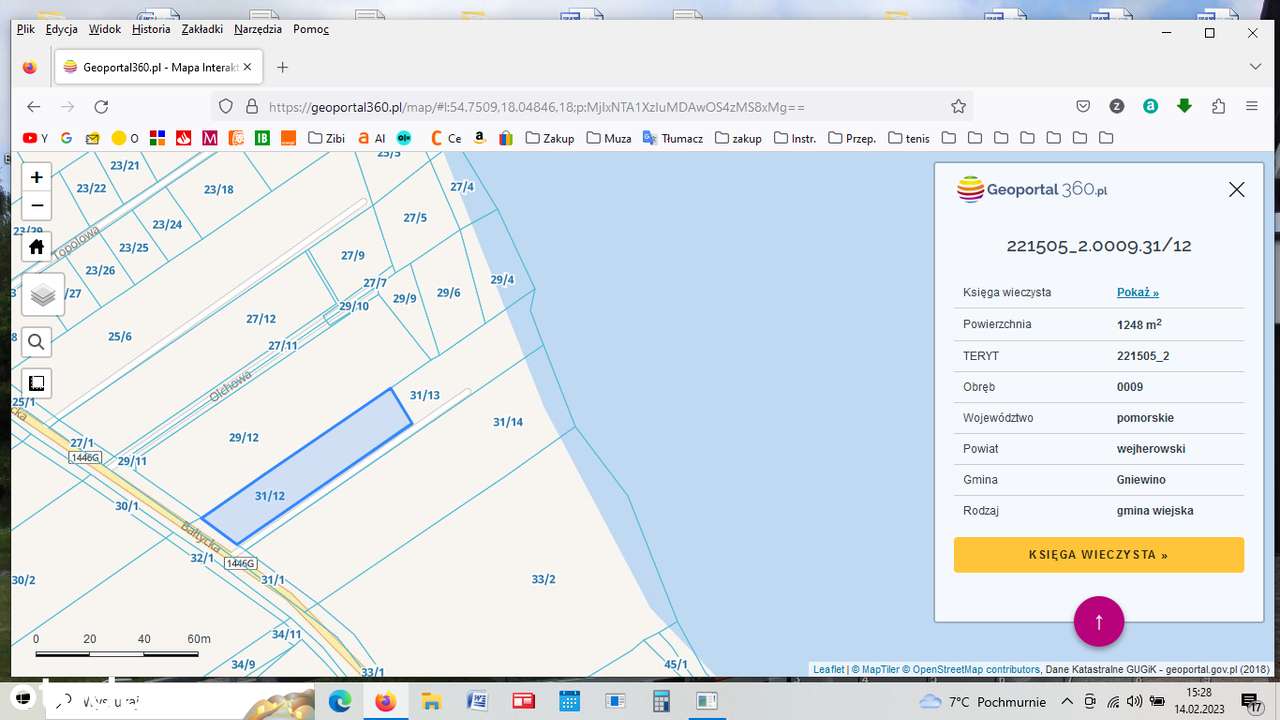
Task: Open the Zakup bookmarks folder
Action: [x=550, y=138]
